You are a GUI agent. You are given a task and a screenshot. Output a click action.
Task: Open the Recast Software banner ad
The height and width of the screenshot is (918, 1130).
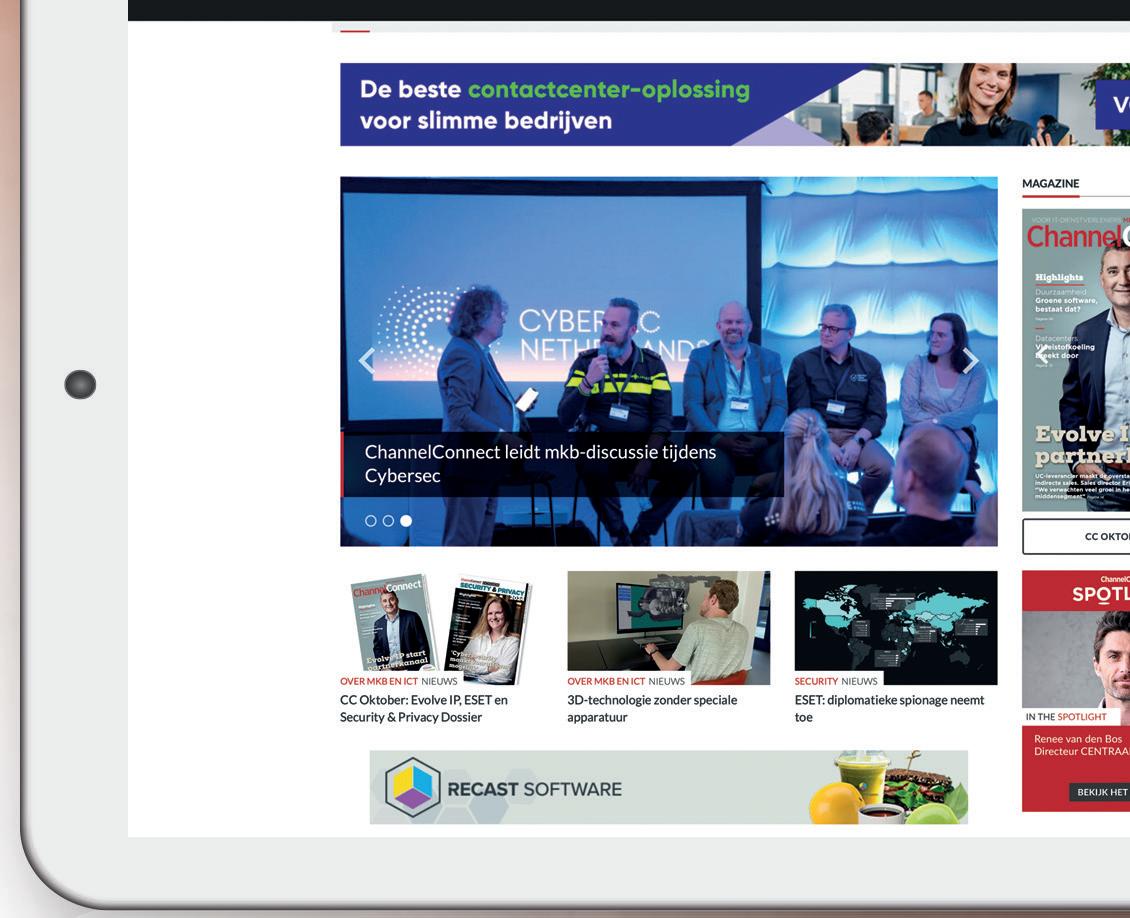(669, 787)
